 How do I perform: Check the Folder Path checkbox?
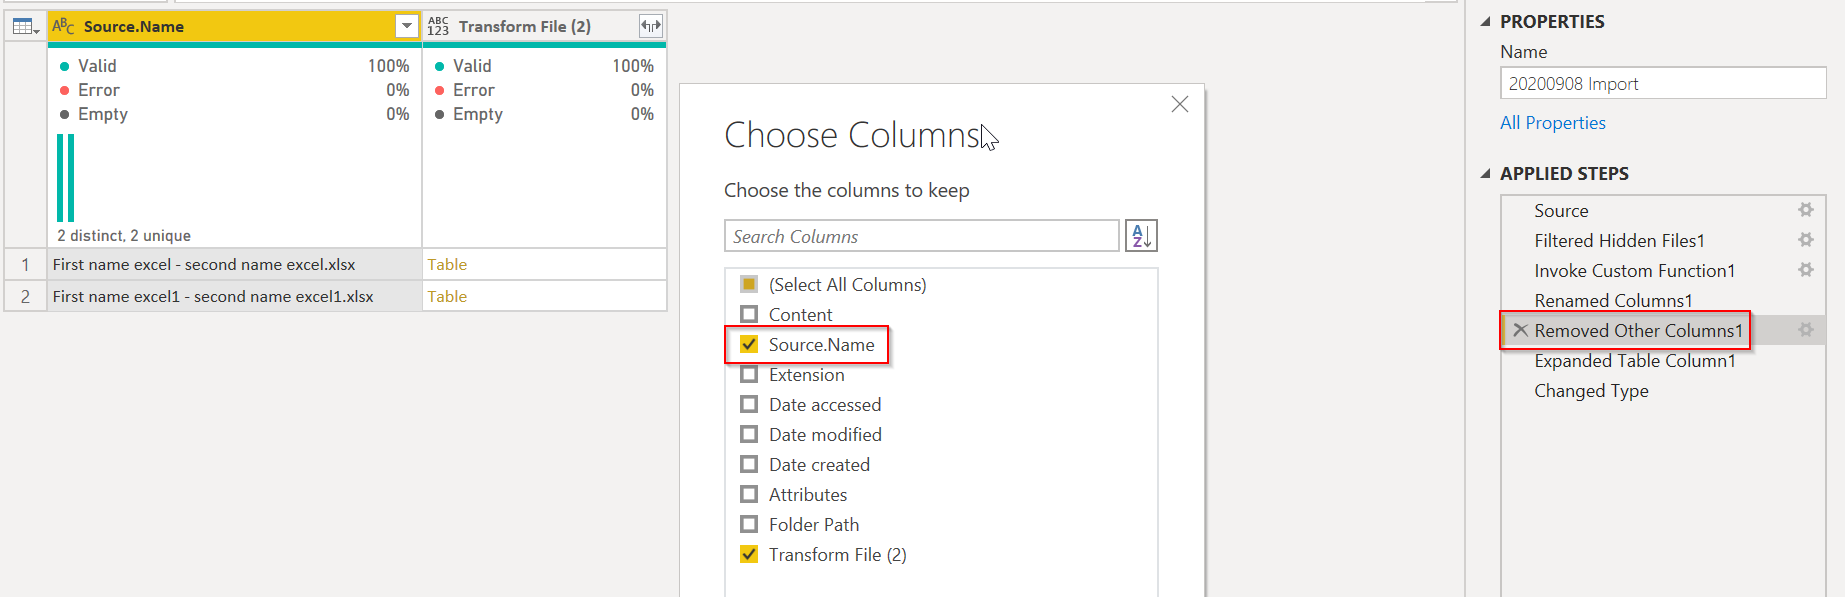coord(749,524)
